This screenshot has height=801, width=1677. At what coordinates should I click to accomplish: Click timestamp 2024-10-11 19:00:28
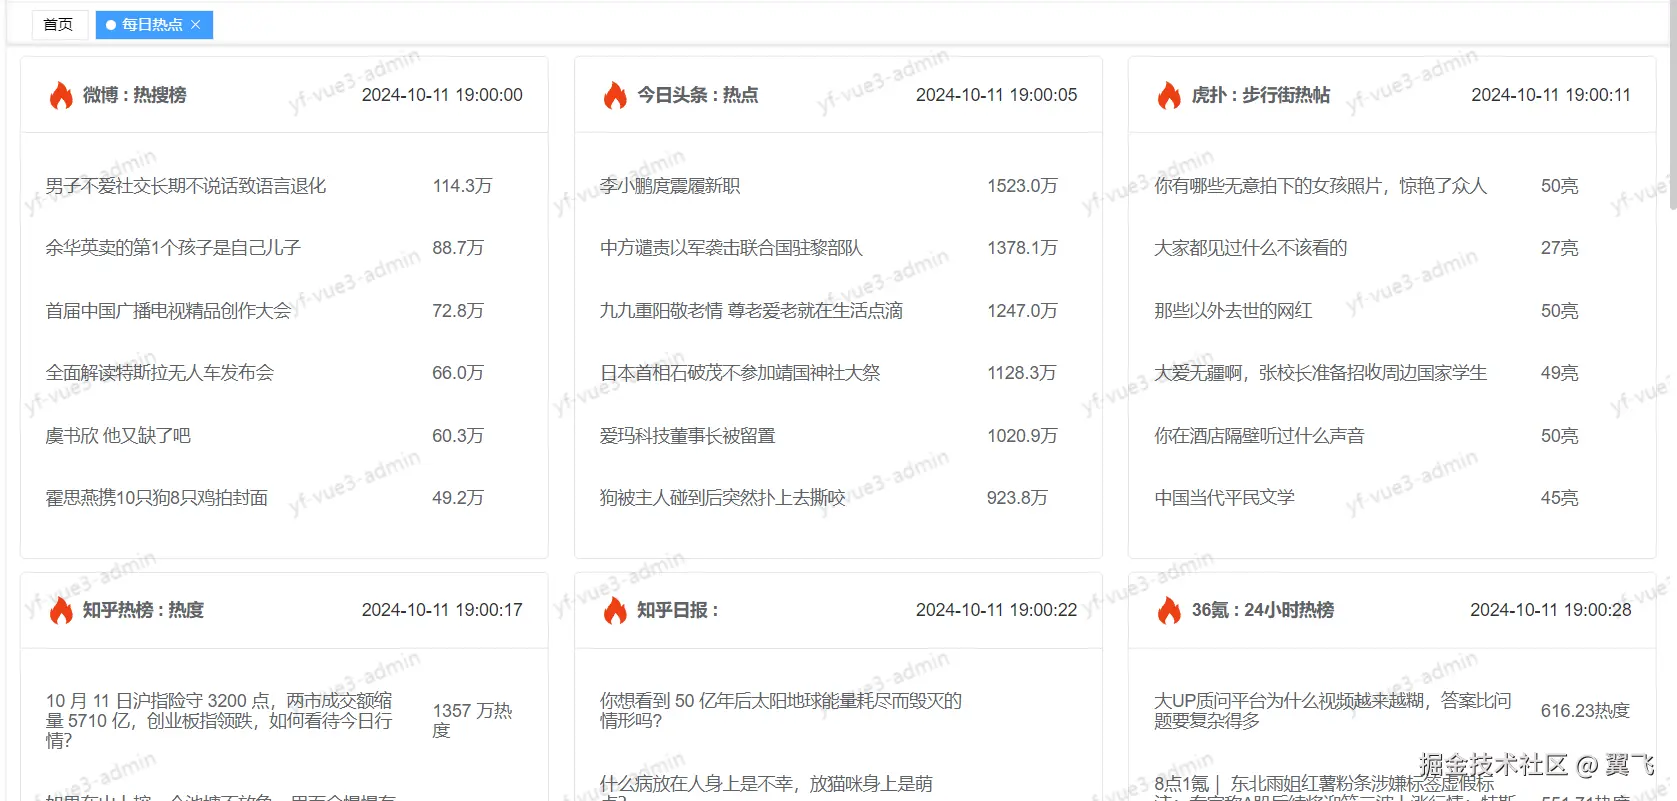pyautogui.click(x=1551, y=610)
